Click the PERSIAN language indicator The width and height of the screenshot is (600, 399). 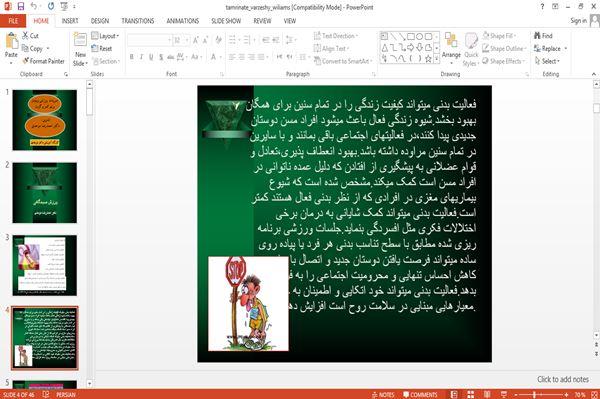point(66,395)
